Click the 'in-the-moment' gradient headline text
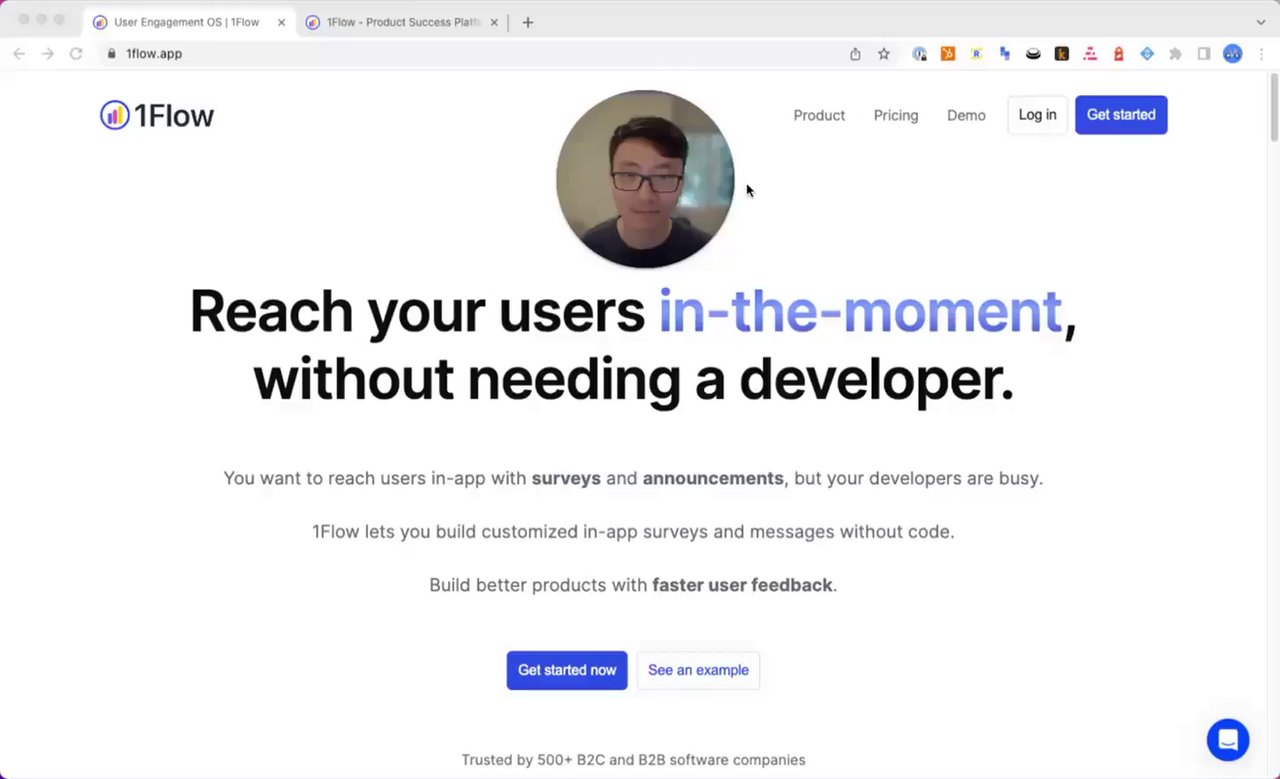This screenshot has width=1280, height=779. (x=860, y=311)
